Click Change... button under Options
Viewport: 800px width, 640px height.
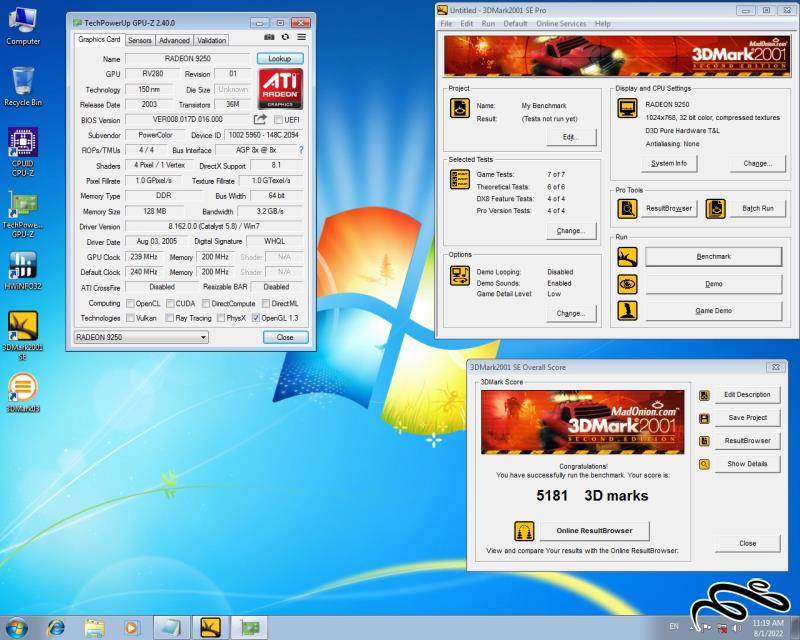coord(571,313)
